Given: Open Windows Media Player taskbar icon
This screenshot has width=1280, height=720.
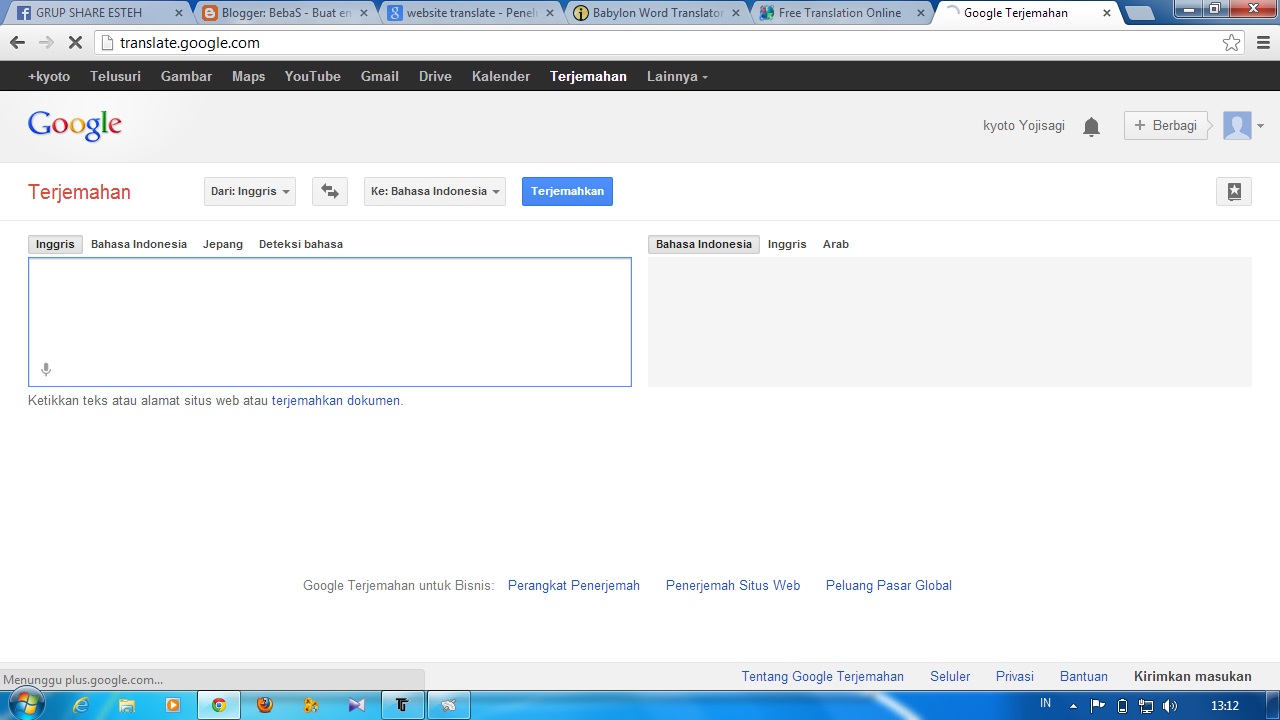Looking at the screenshot, I should click(x=172, y=705).
